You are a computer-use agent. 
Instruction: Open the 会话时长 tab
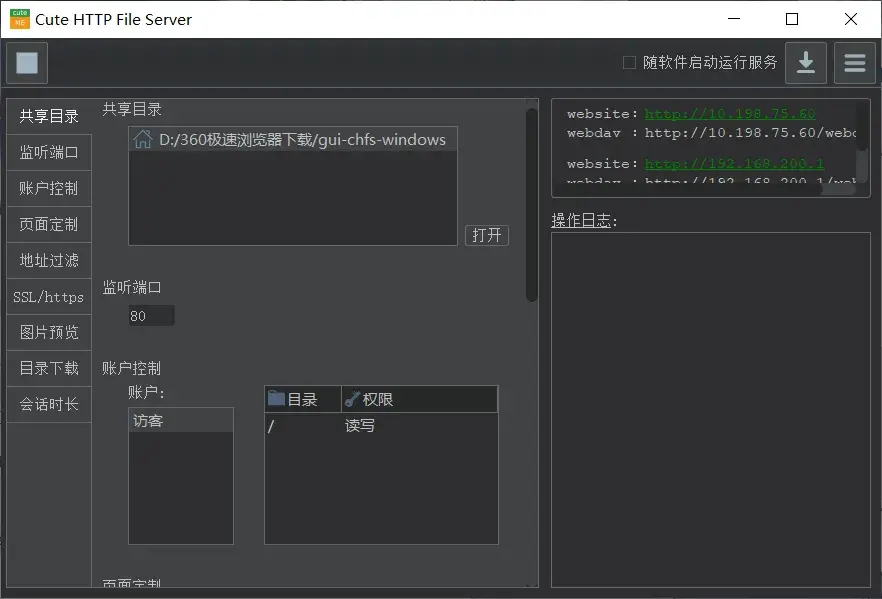coord(49,404)
